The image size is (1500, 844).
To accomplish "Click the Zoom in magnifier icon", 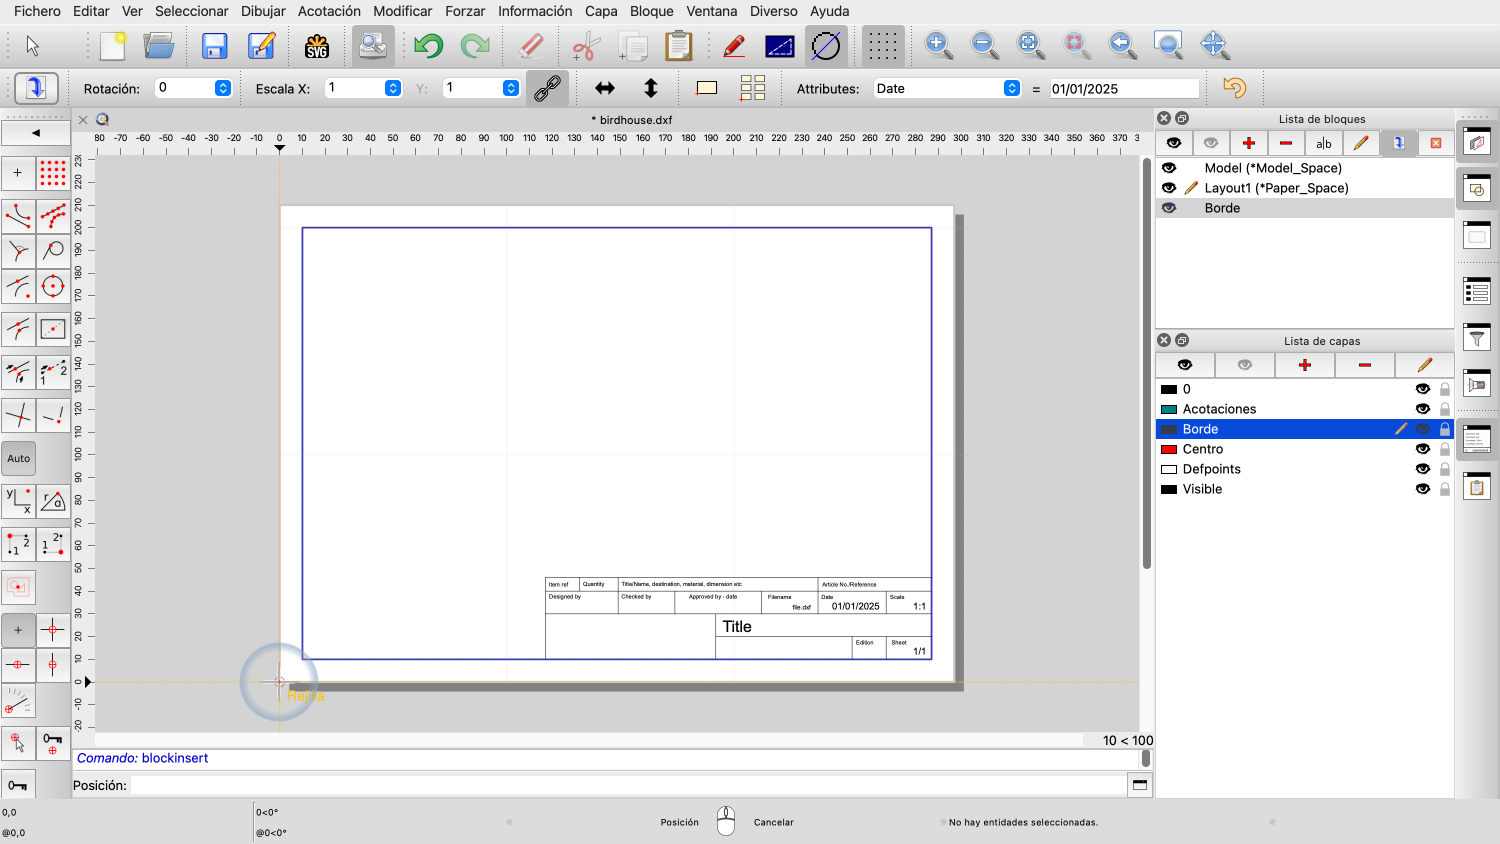I will tap(938, 45).
